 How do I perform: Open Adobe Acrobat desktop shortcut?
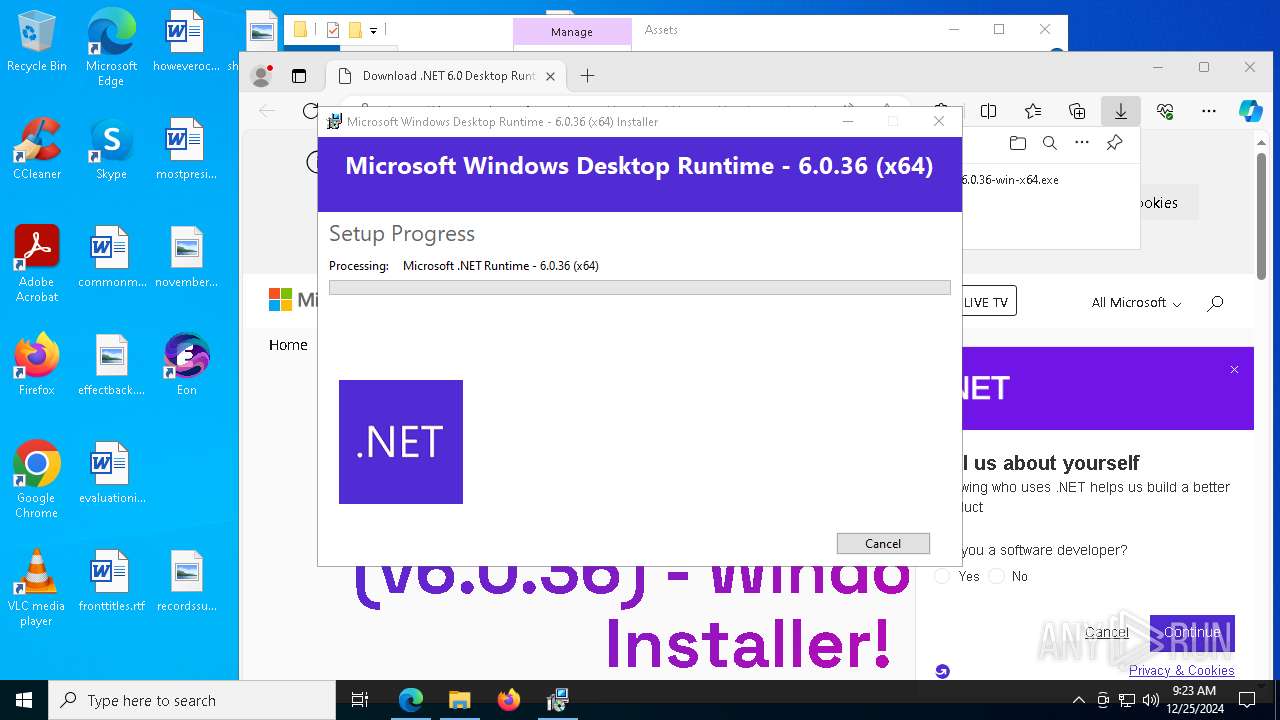pyautogui.click(x=37, y=264)
